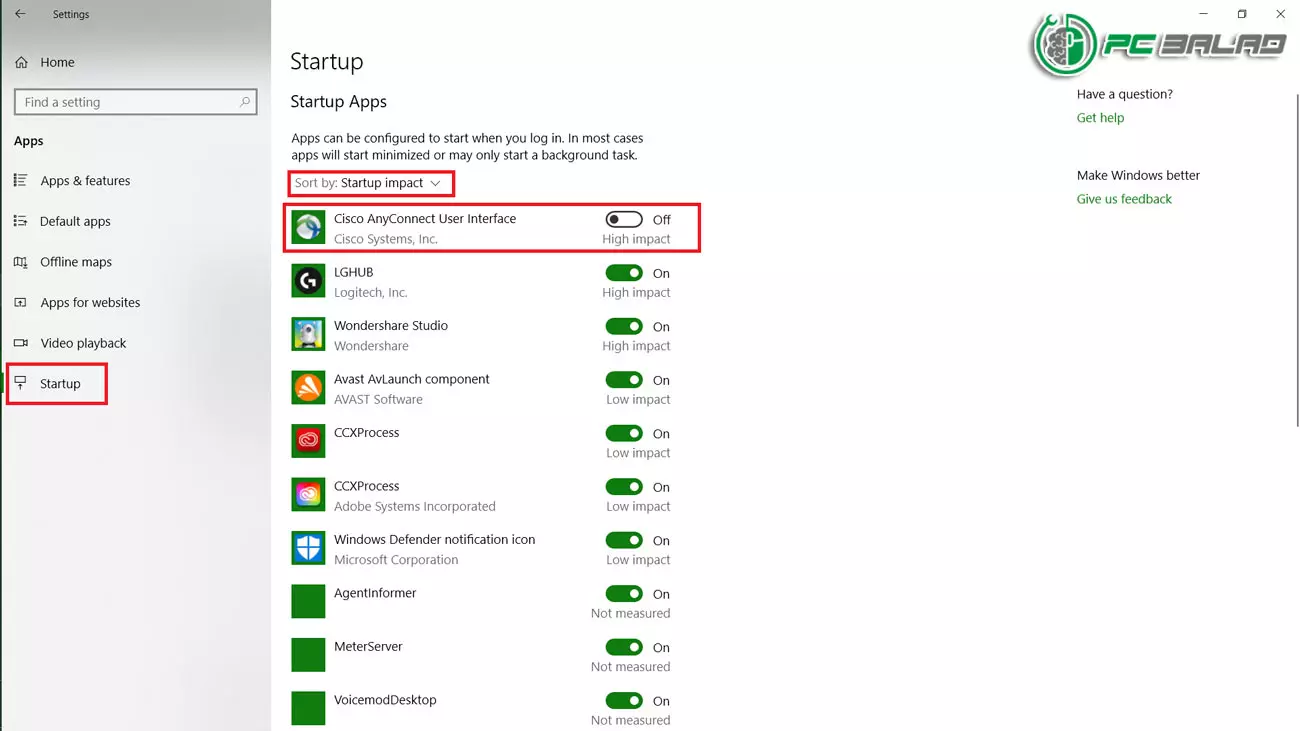Click the VoicemodDesktop green icon
Image resolution: width=1300 pixels, height=731 pixels.
tap(308, 708)
